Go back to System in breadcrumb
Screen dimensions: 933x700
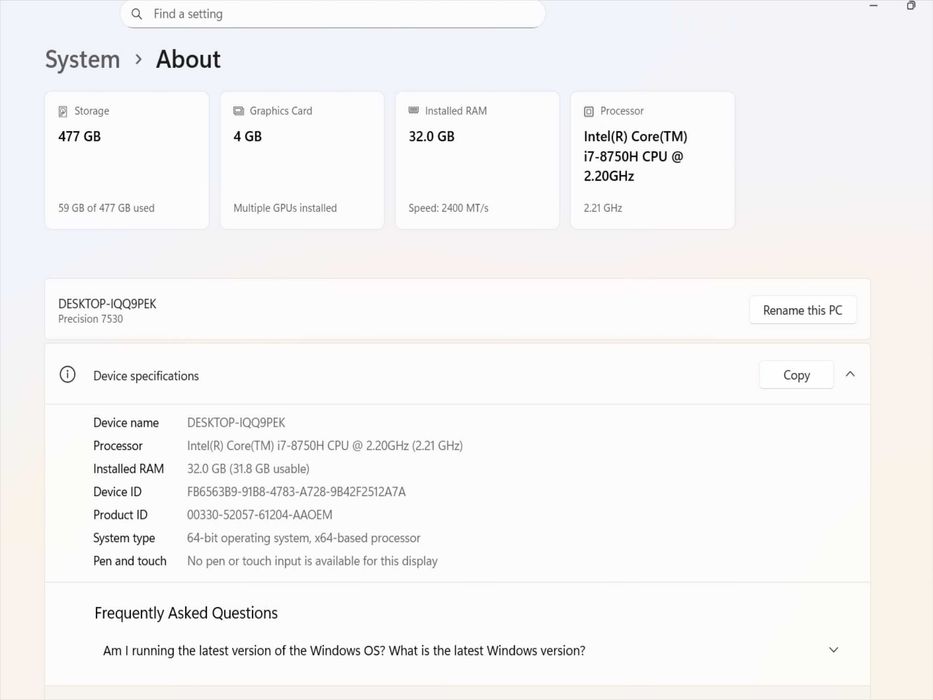(83, 60)
